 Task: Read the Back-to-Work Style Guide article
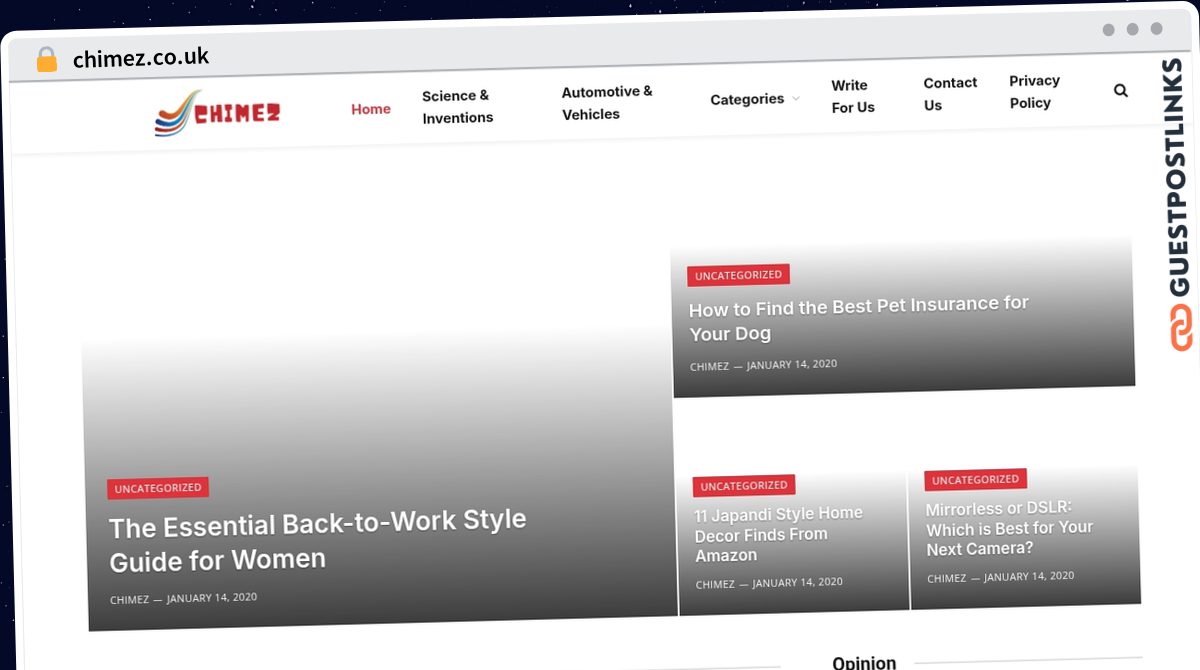[x=317, y=540]
